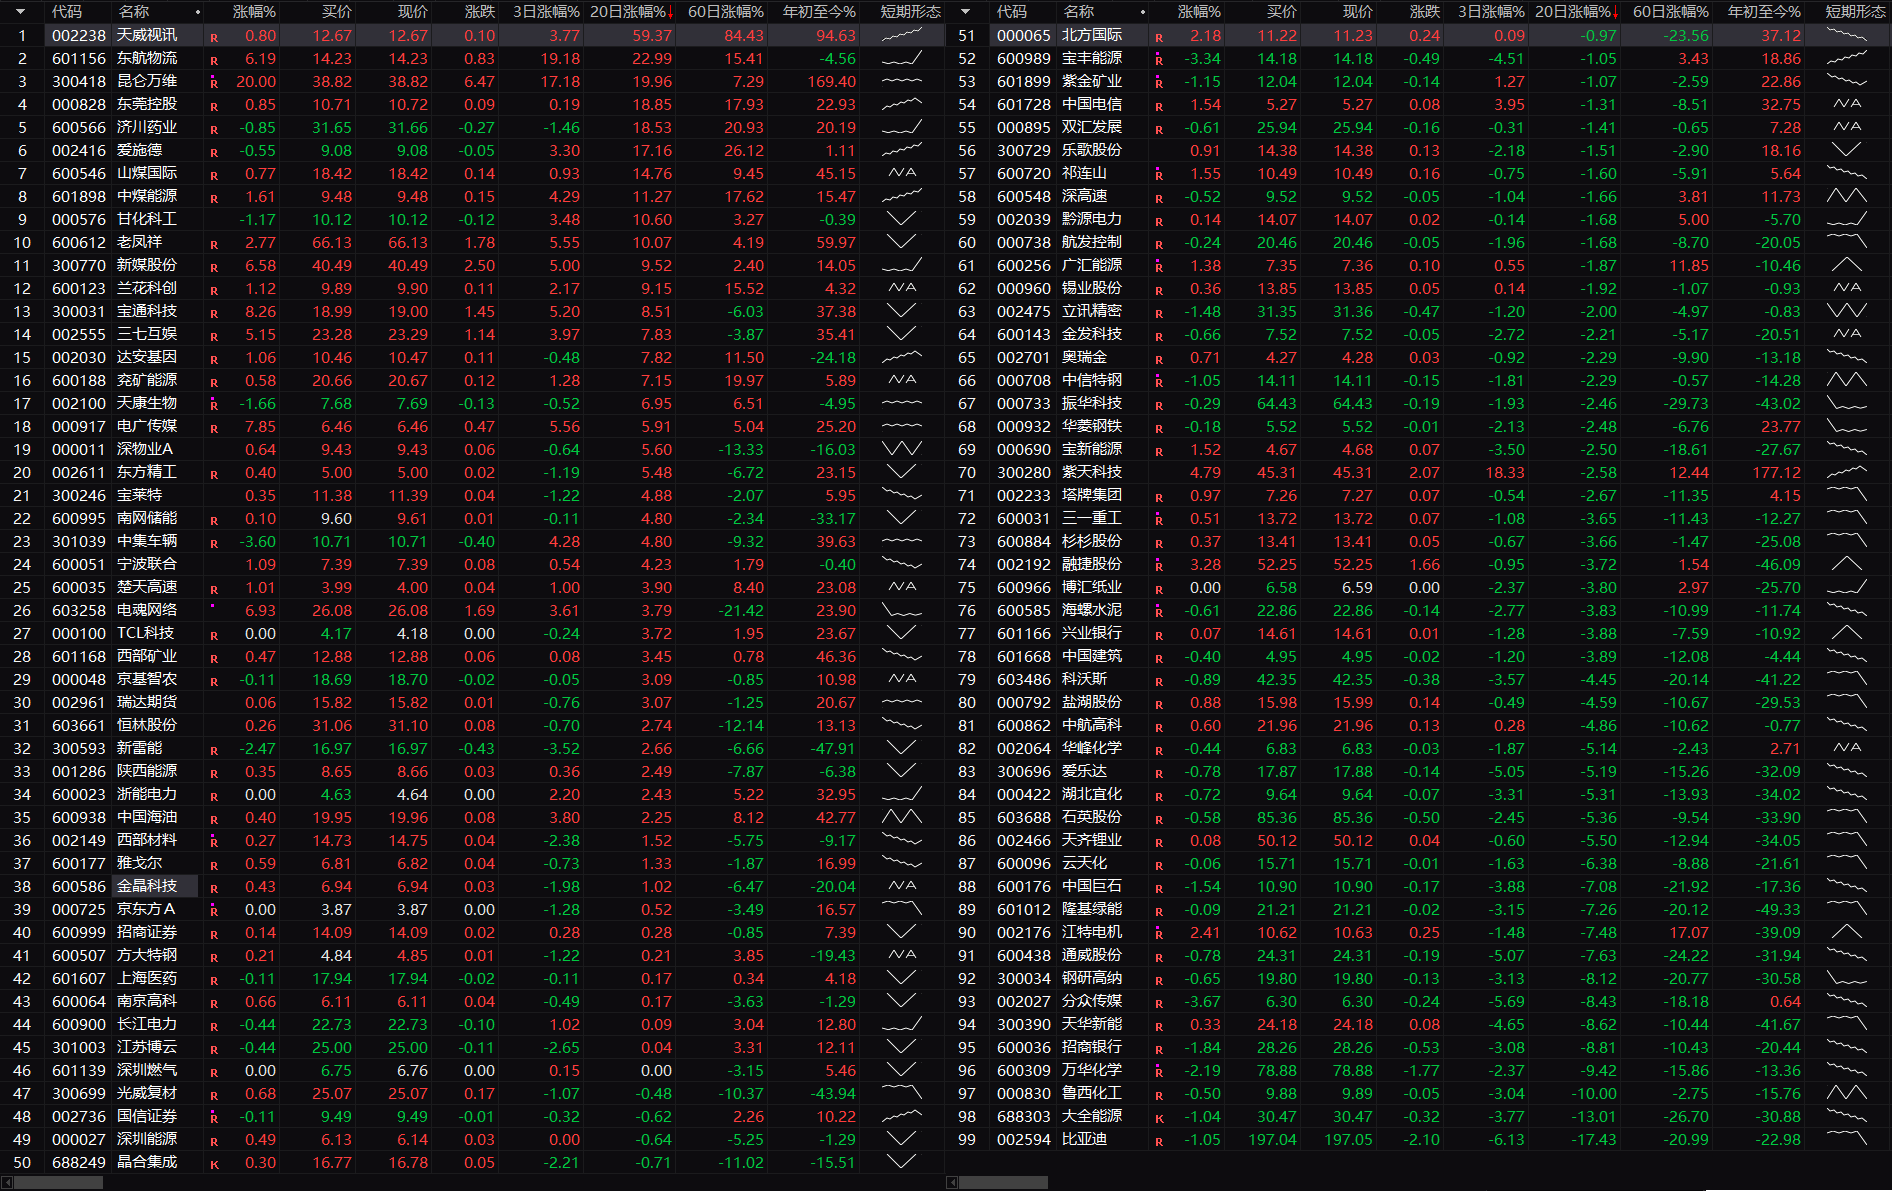Click the 177.12 year-to-date value for 紫天科技
Screen dimensions: 1892x1191
pos(1776,472)
